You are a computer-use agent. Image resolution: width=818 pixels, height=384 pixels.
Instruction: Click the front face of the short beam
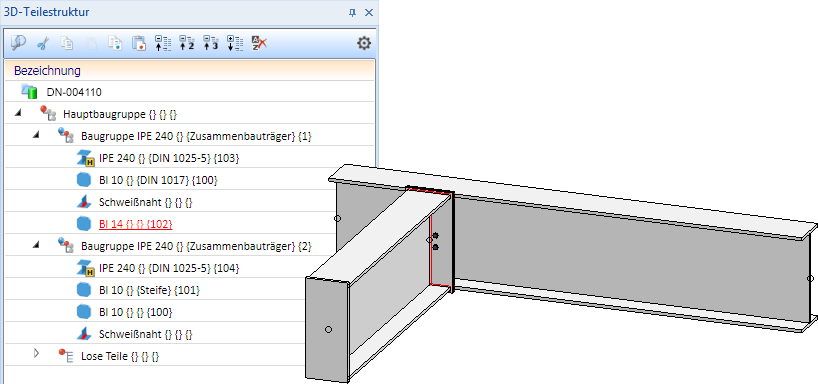pos(327,330)
